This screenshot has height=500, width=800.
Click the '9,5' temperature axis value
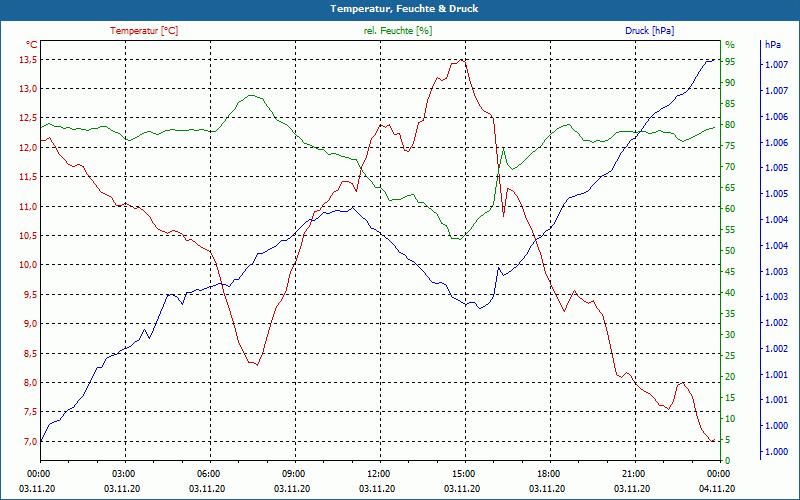30,294
